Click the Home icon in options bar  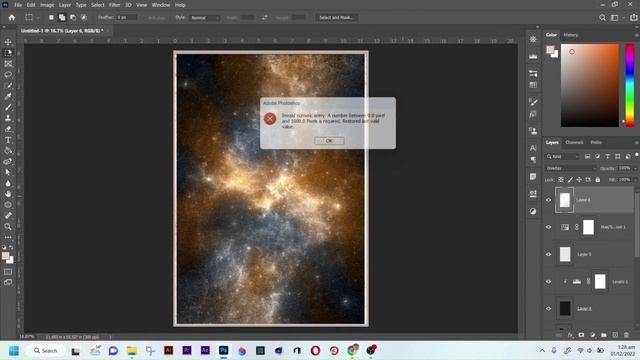pos(12,18)
